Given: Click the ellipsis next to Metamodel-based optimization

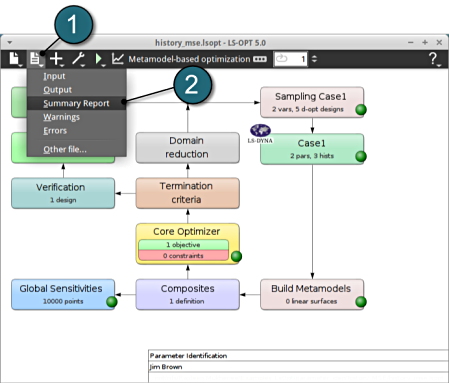Looking at the screenshot, I should pyautogui.click(x=260, y=59).
